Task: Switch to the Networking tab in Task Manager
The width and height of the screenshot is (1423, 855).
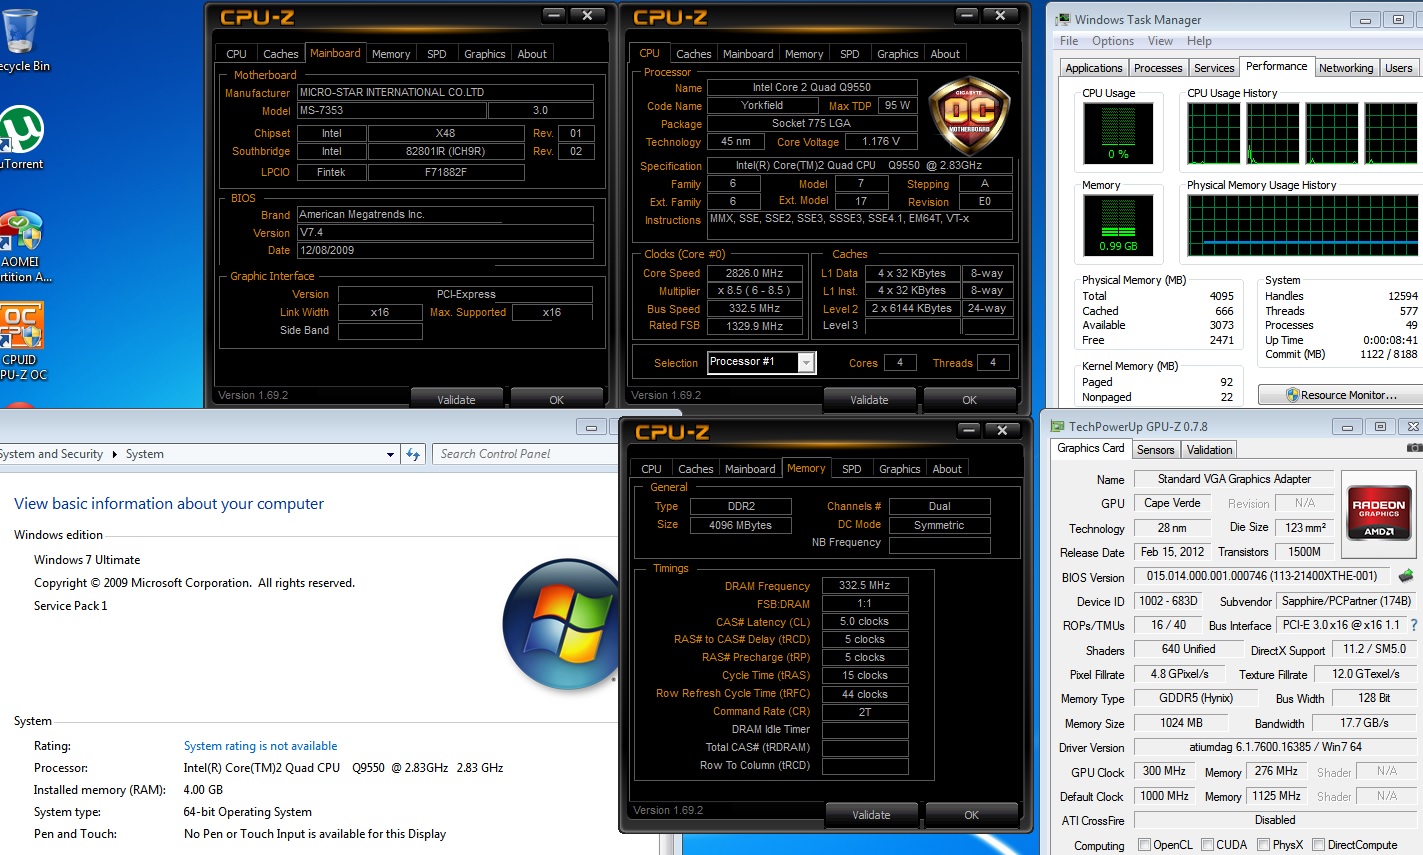Action: click(x=1346, y=68)
